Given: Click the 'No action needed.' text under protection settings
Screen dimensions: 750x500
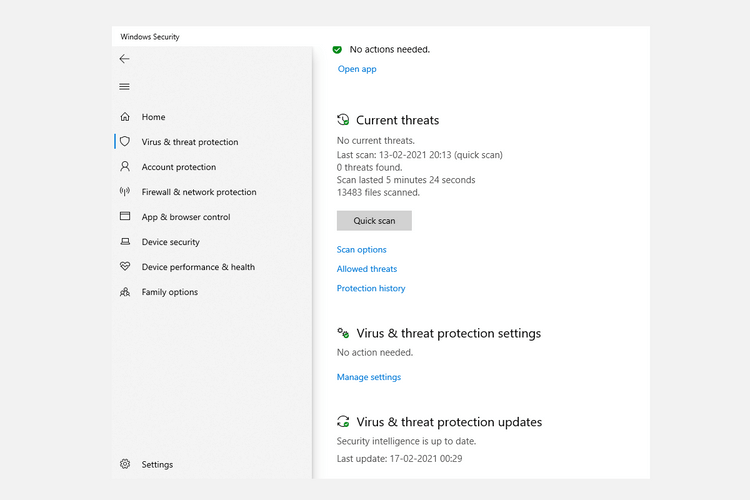Looking at the screenshot, I should point(375,353).
